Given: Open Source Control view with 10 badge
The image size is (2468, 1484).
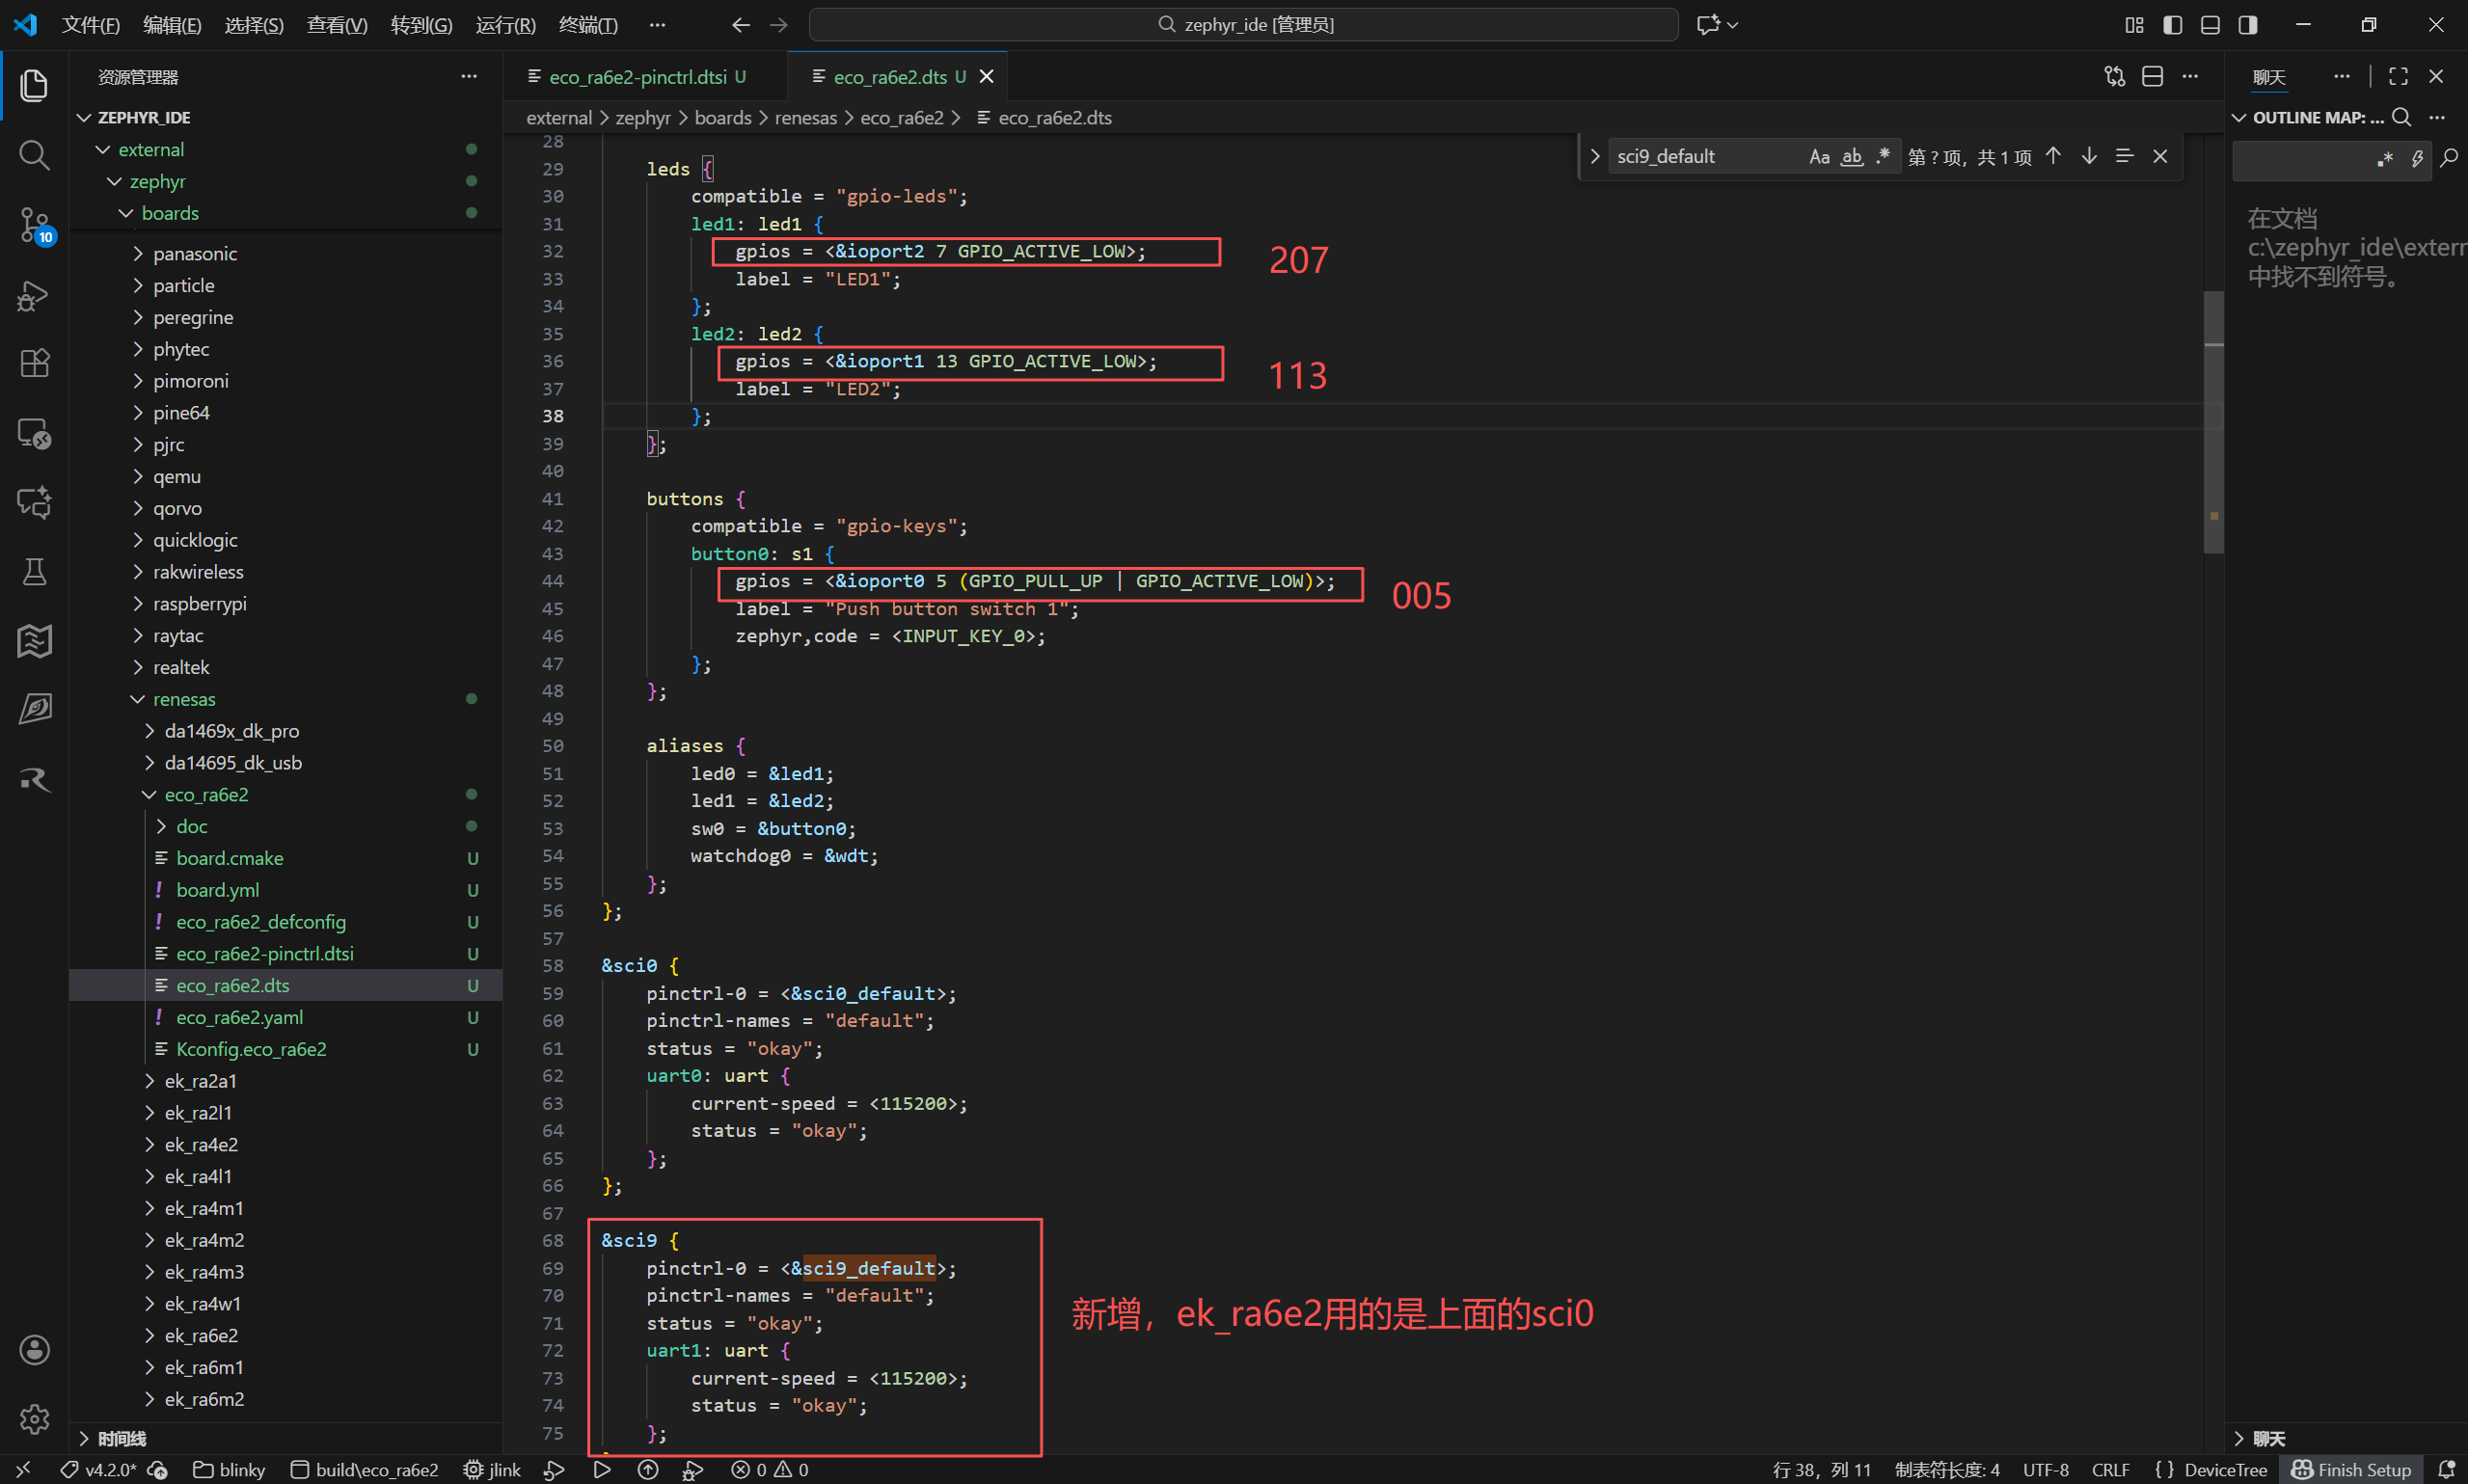Looking at the screenshot, I should (x=34, y=225).
